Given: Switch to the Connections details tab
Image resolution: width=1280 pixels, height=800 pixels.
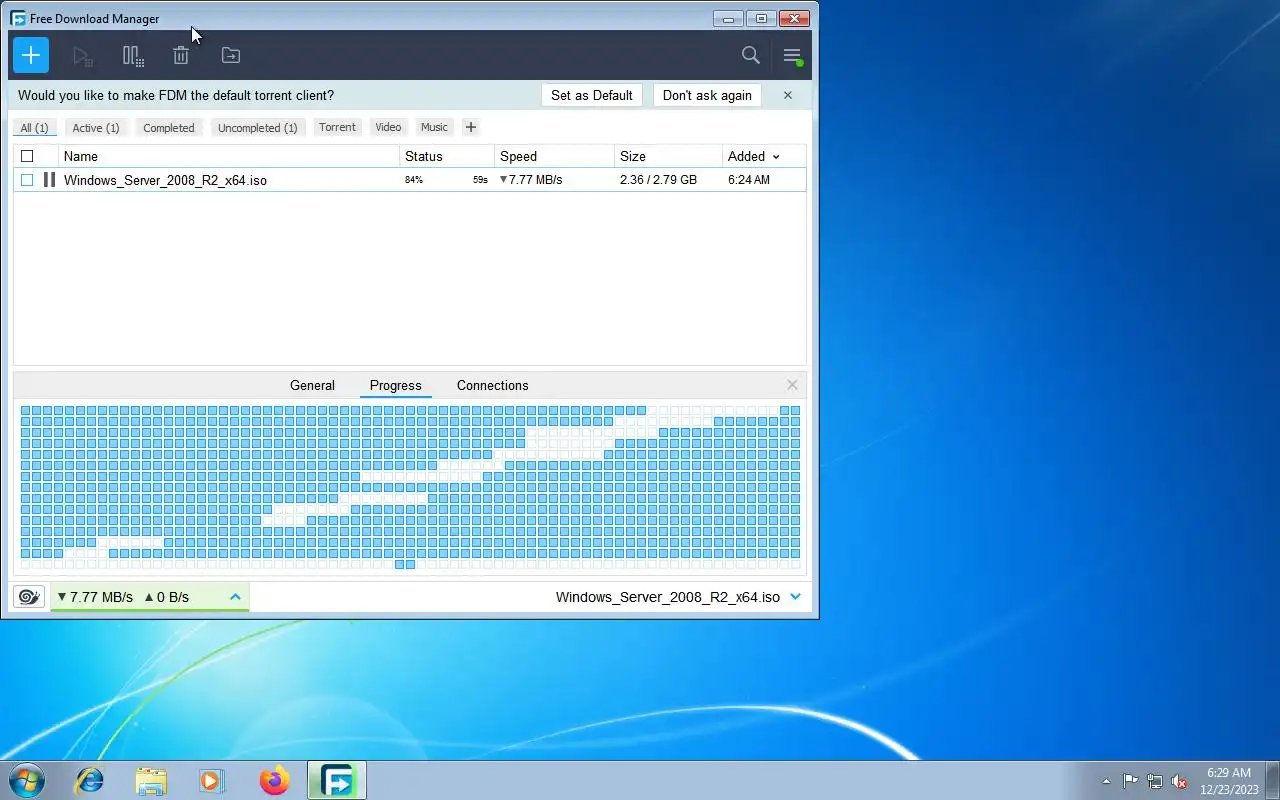Looking at the screenshot, I should click(492, 385).
